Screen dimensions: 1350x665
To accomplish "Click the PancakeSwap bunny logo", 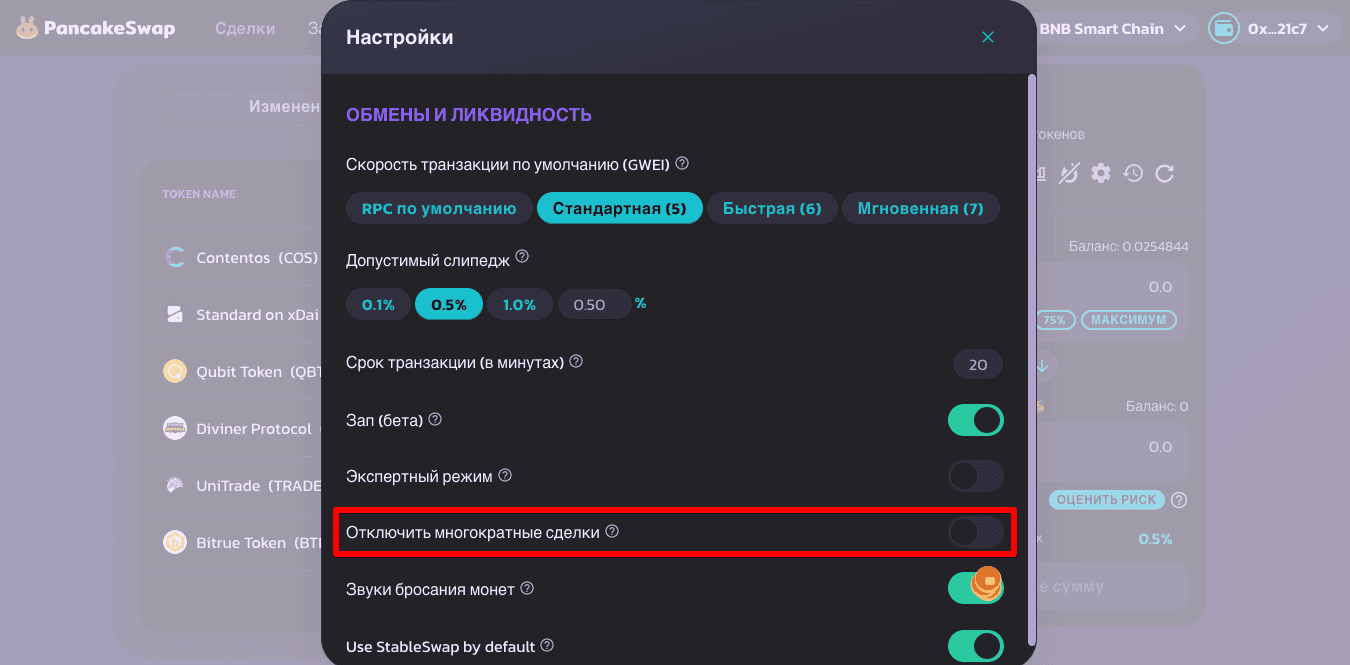I will pyautogui.click(x=27, y=29).
